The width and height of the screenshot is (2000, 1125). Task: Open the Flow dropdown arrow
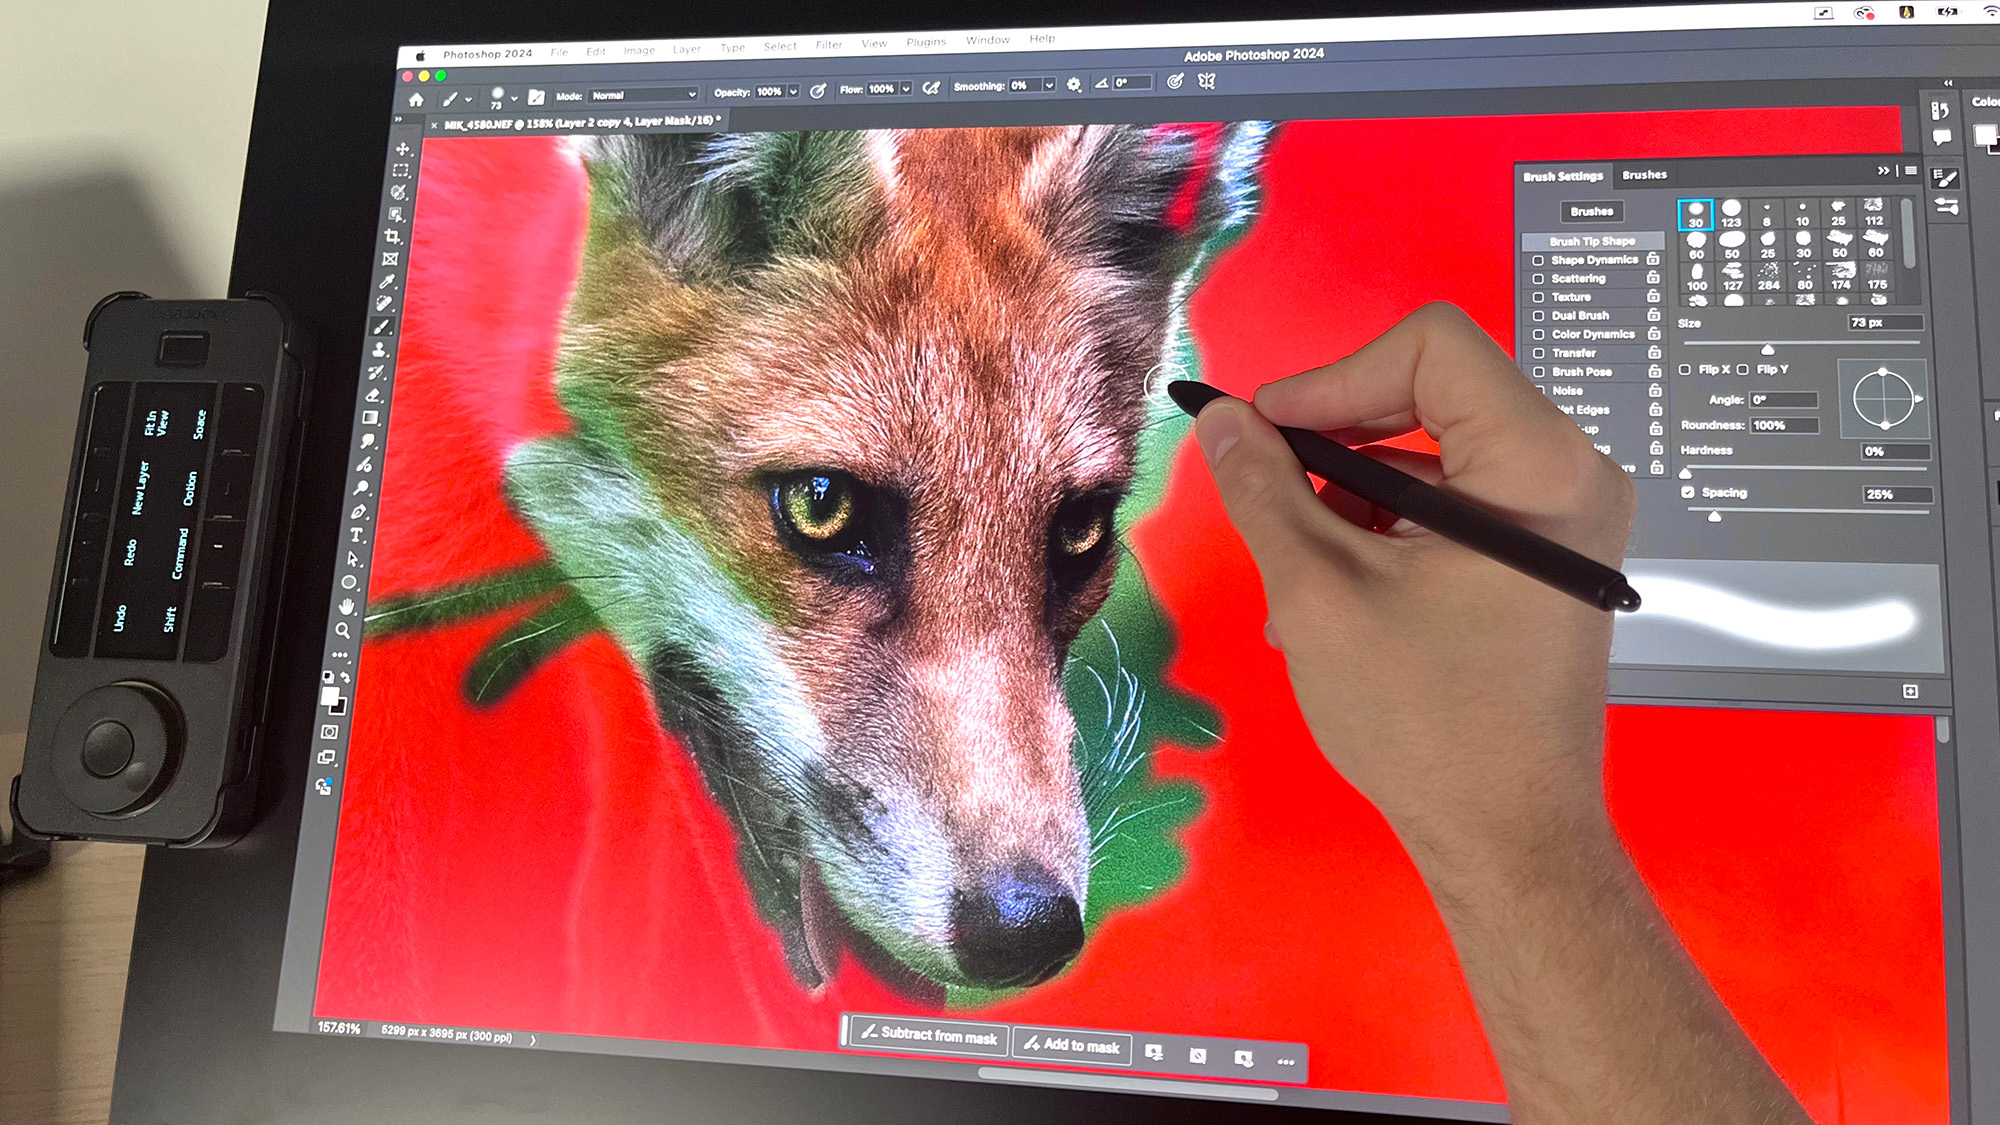coord(906,89)
